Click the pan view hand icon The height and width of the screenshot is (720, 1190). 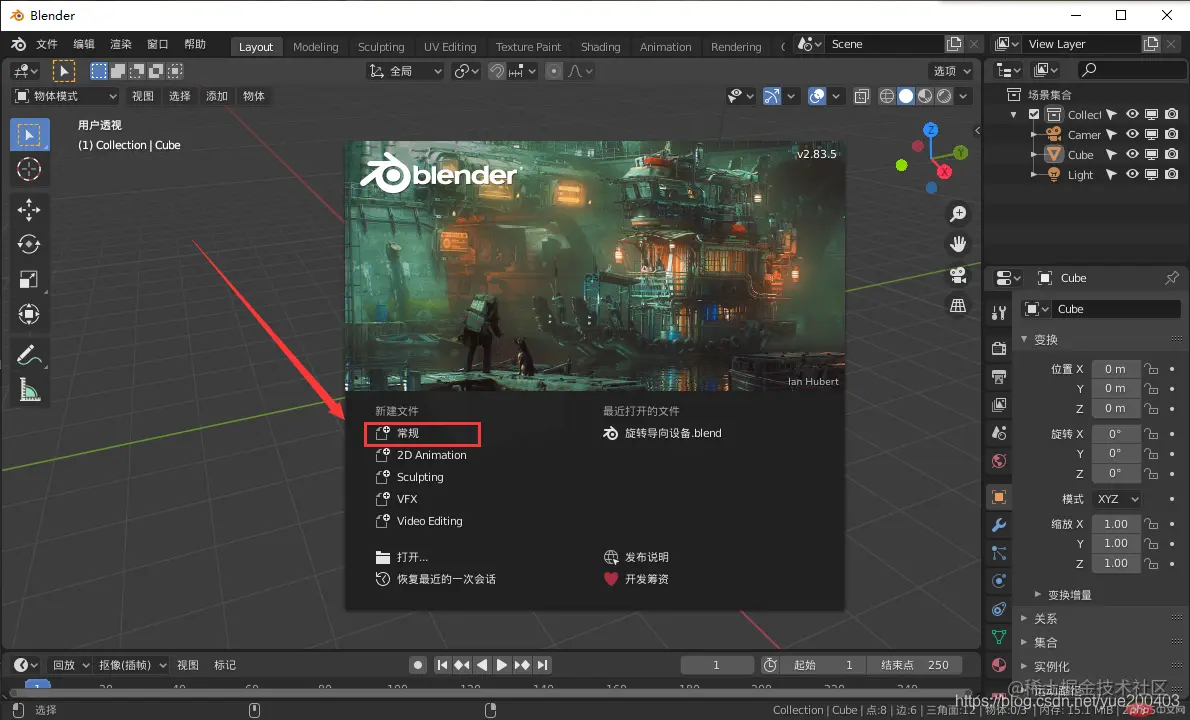click(x=959, y=244)
